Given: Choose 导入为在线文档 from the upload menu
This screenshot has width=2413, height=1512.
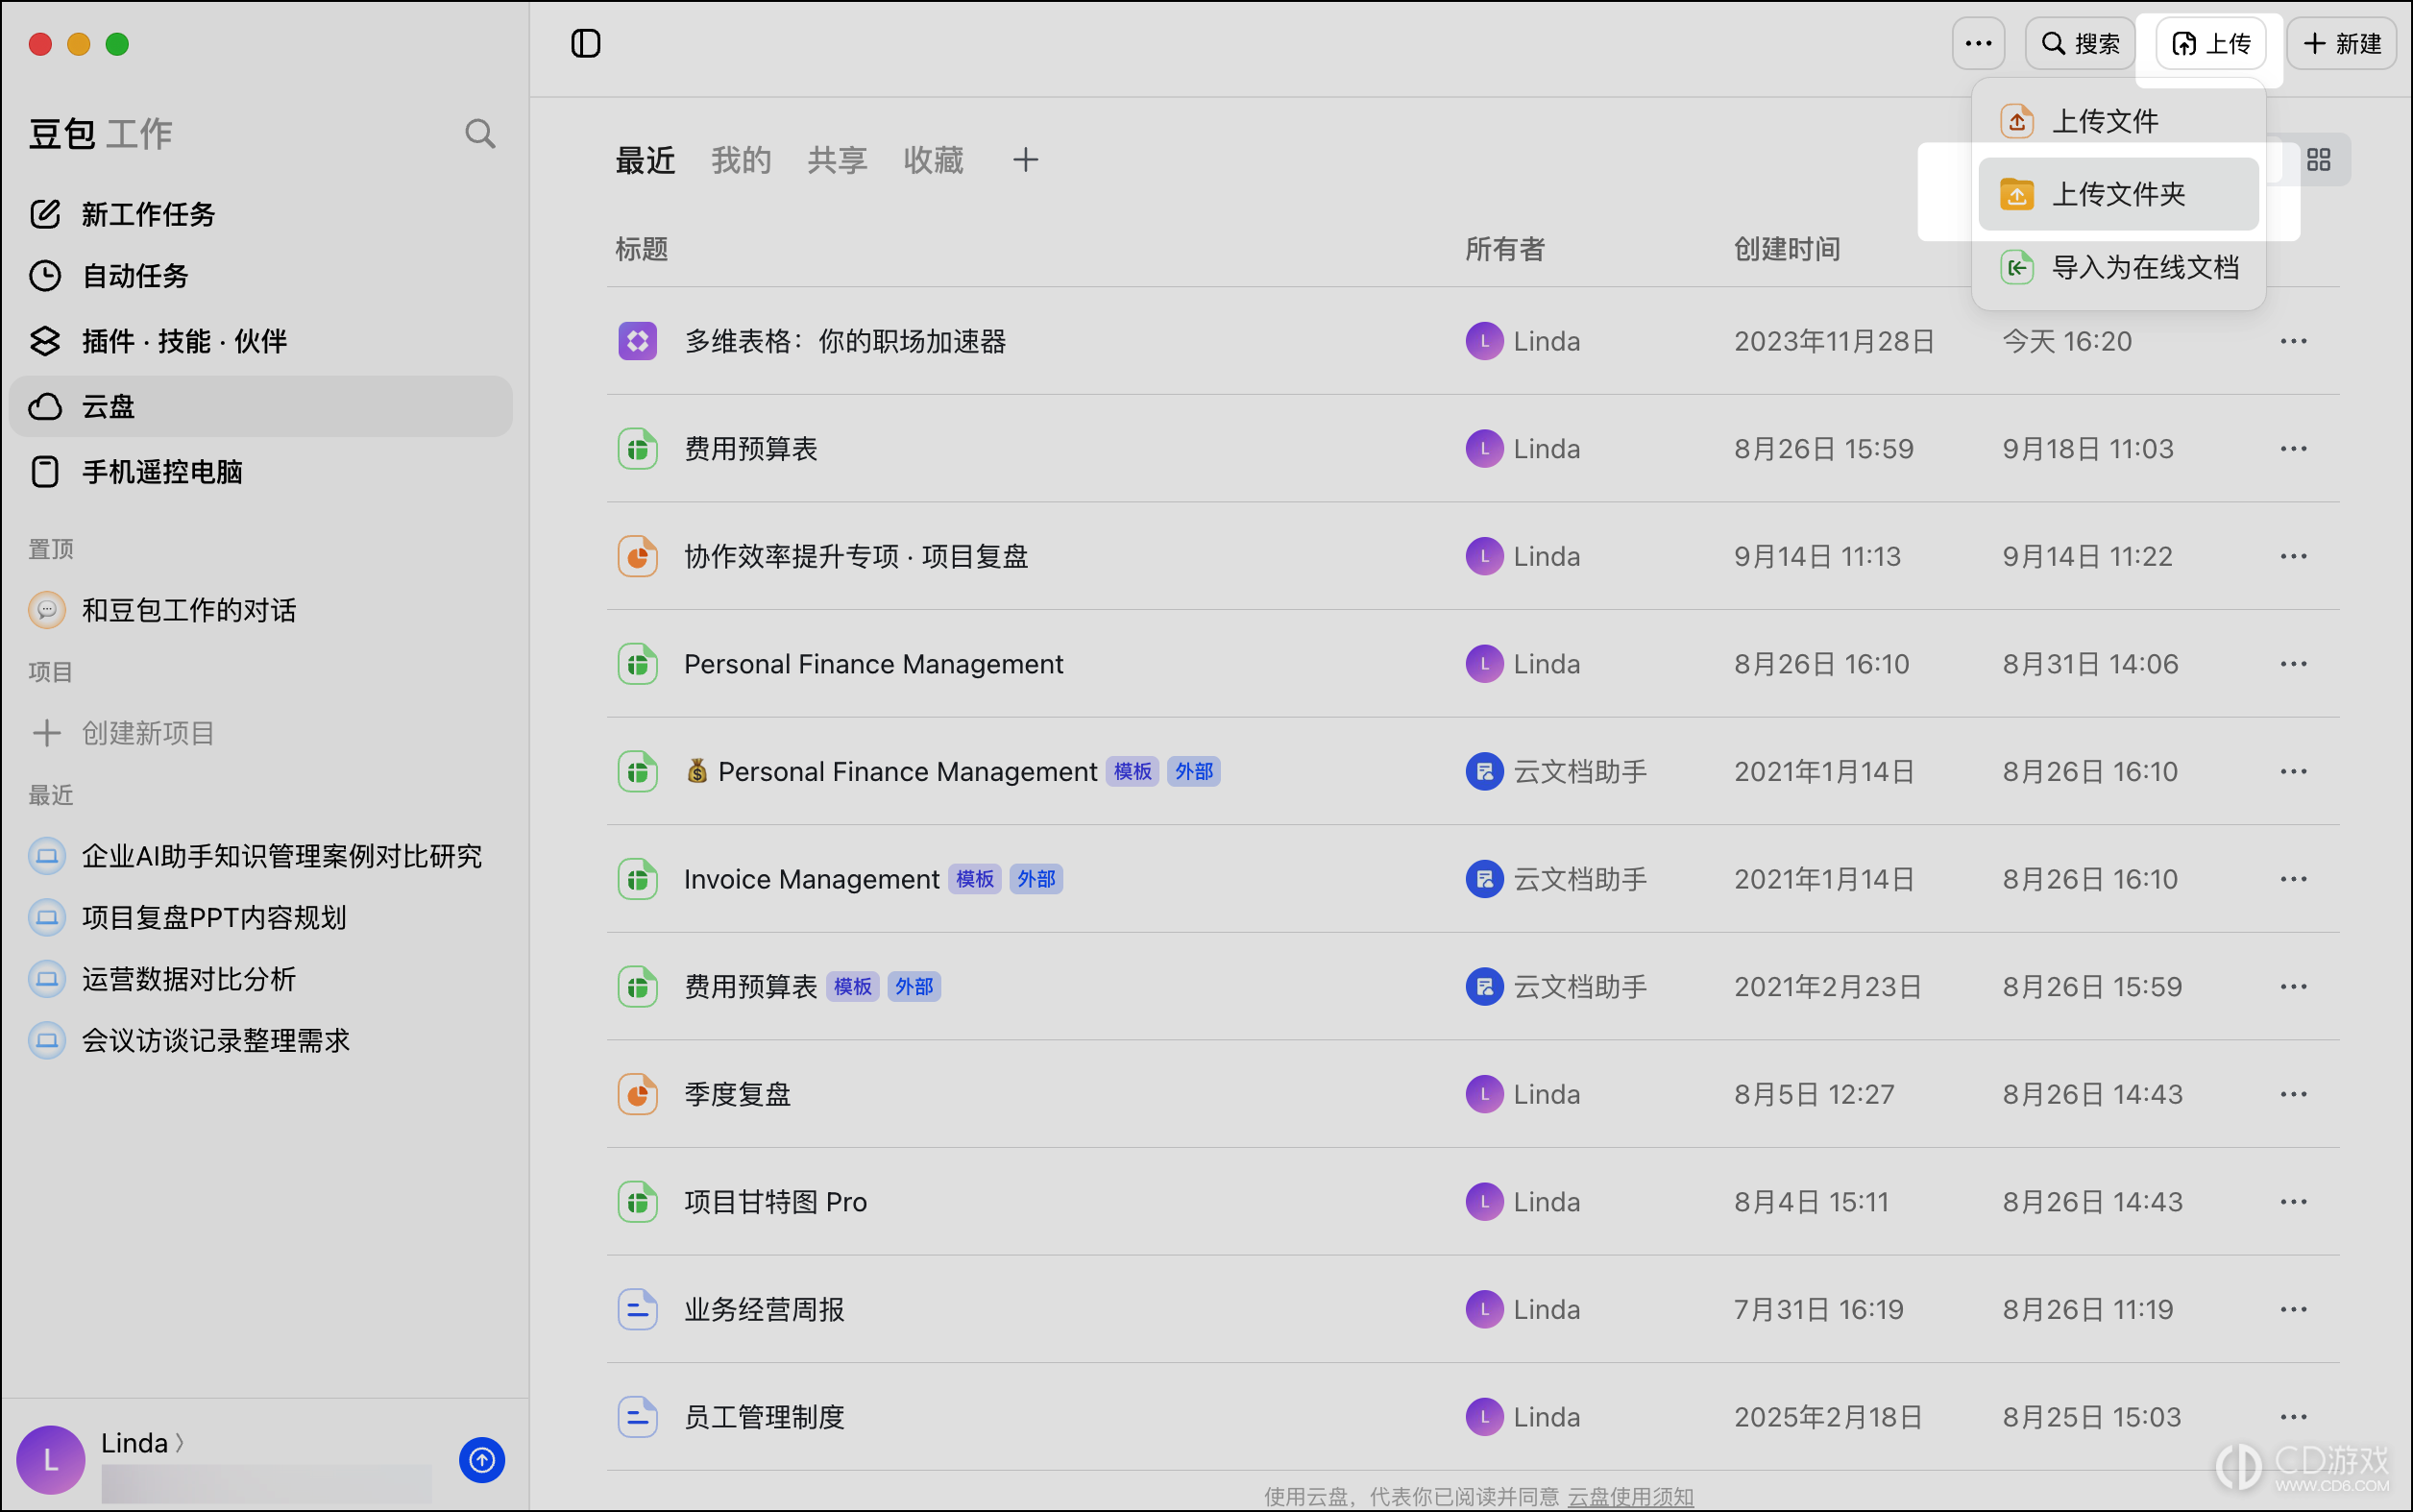Looking at the screenshot, I should pos(2118,267).
